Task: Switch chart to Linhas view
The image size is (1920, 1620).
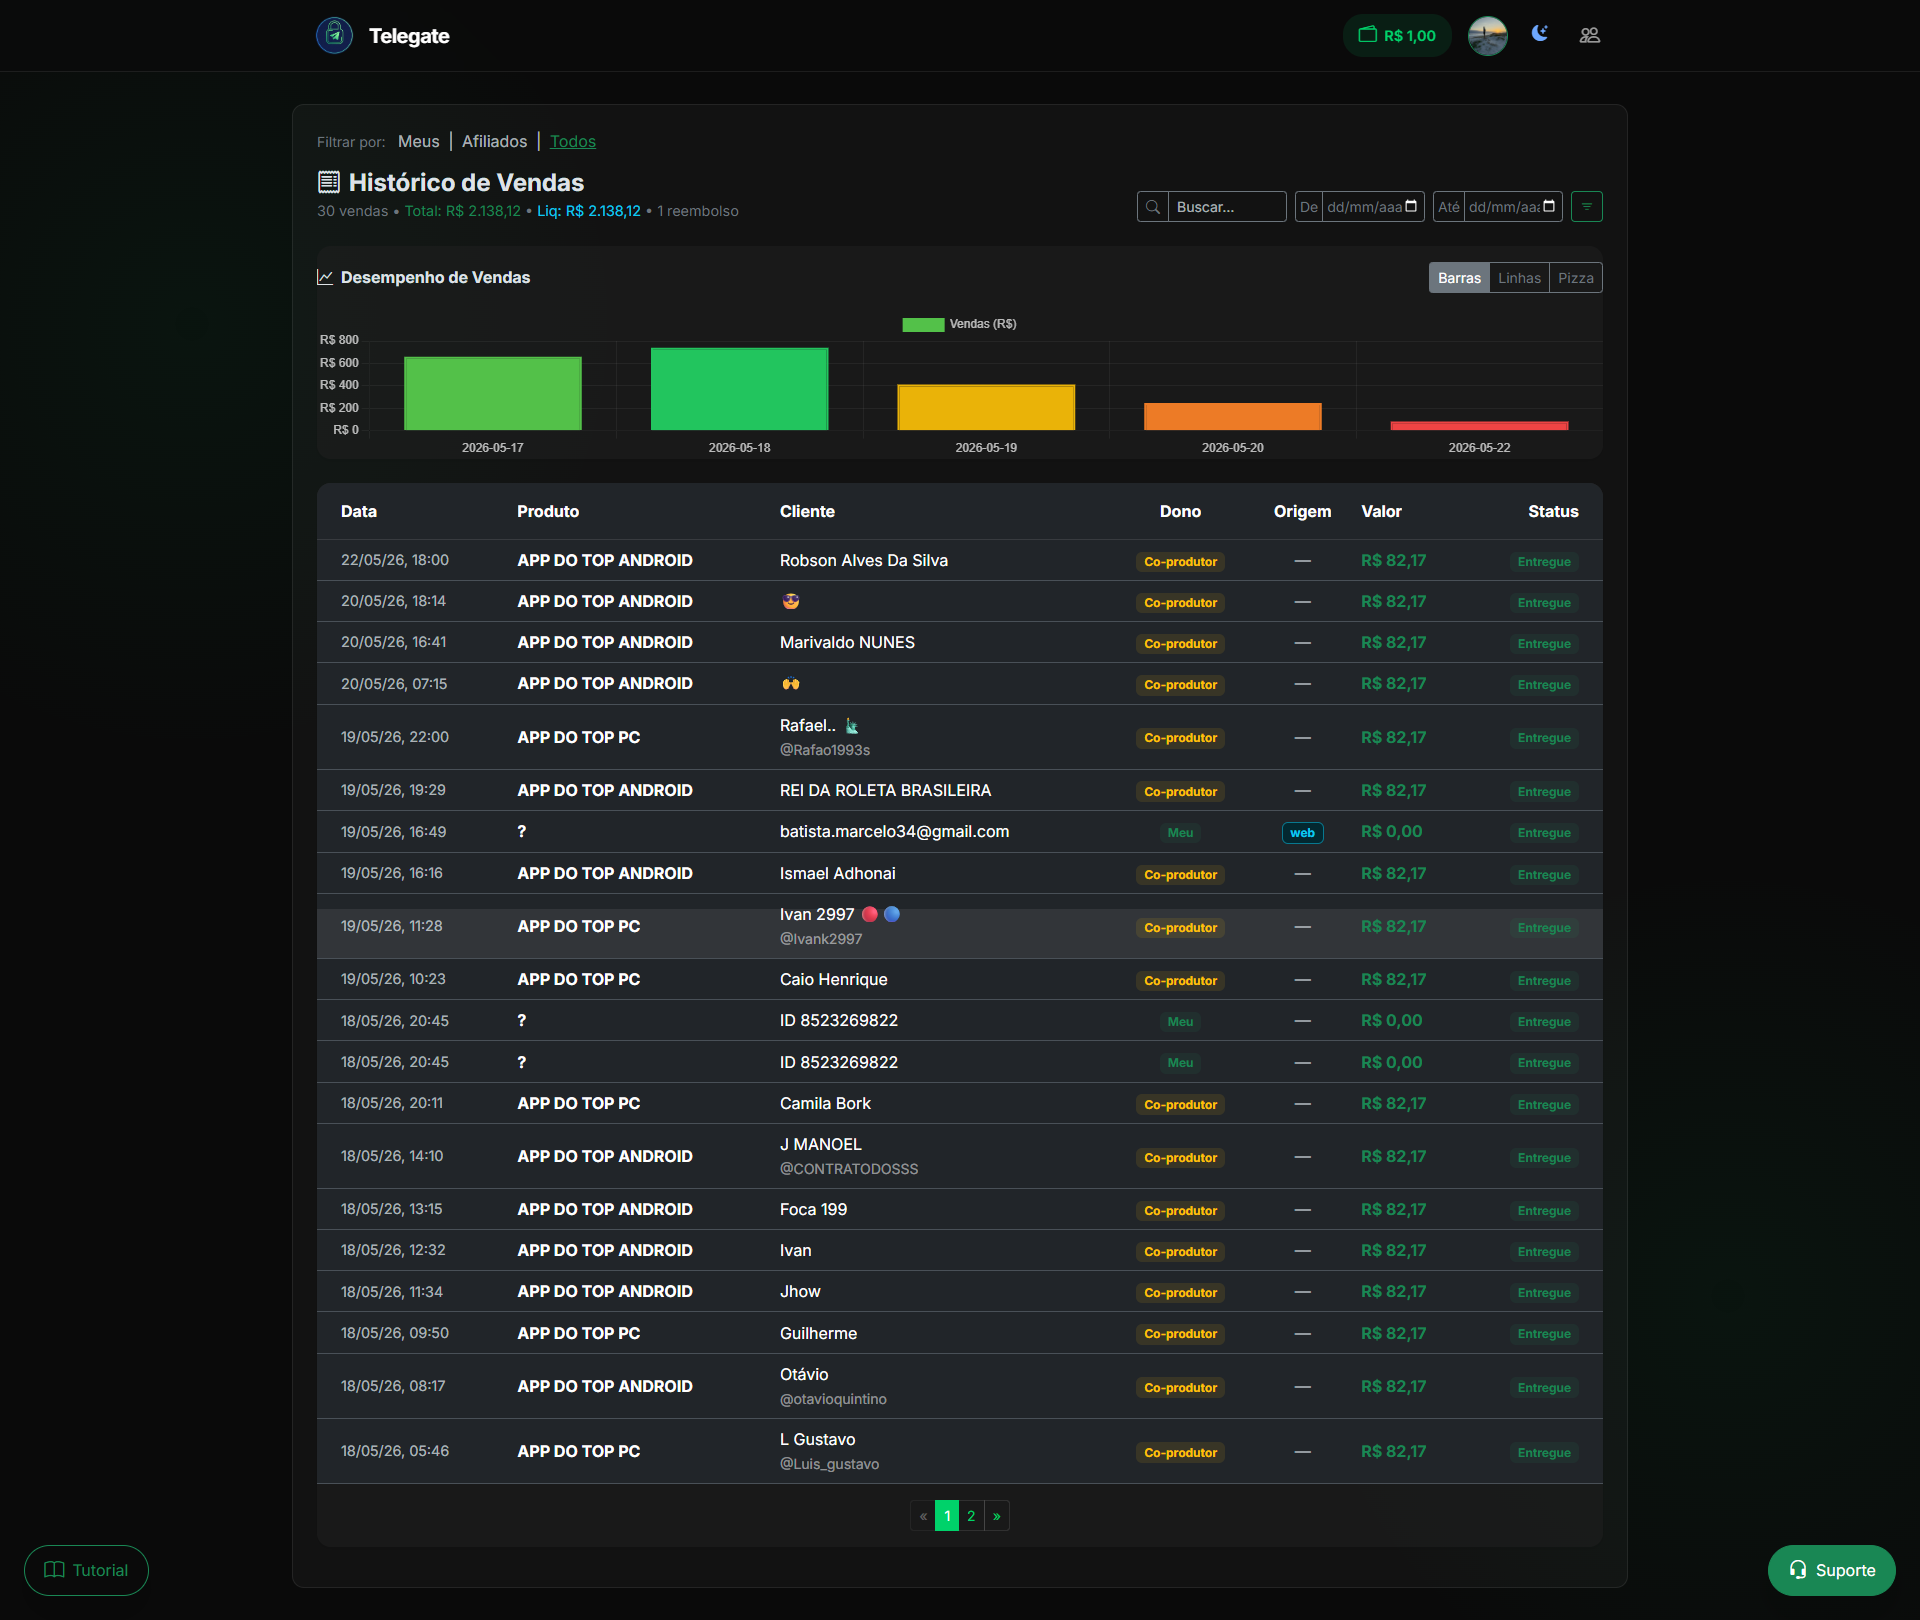Action: tap(1519, 278)
